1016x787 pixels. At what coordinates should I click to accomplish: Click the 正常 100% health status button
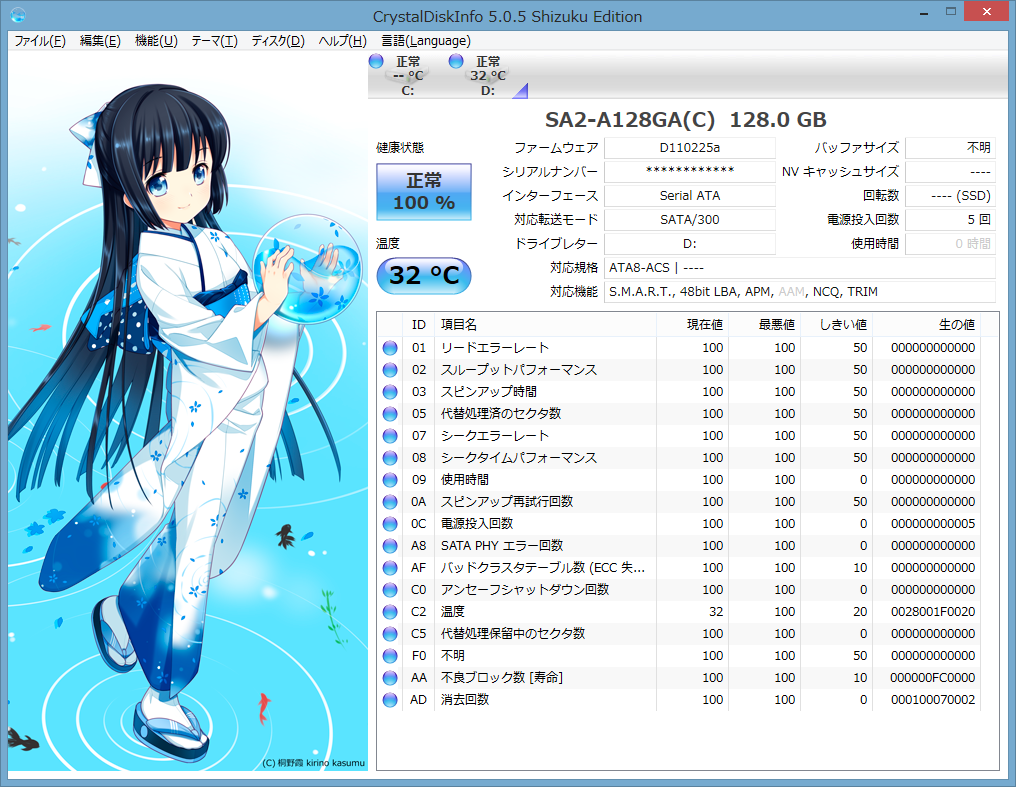tap(424, 192)
